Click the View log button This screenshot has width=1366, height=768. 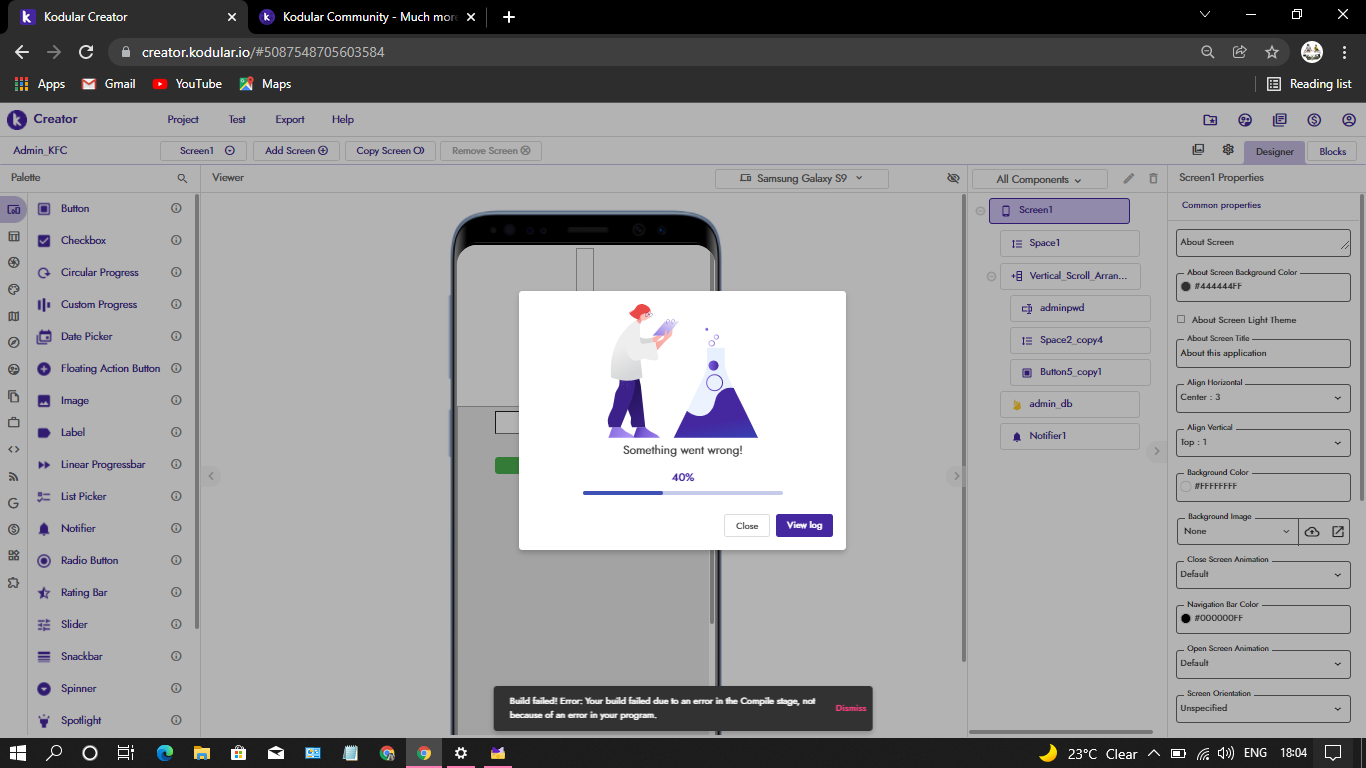point(804,525)
